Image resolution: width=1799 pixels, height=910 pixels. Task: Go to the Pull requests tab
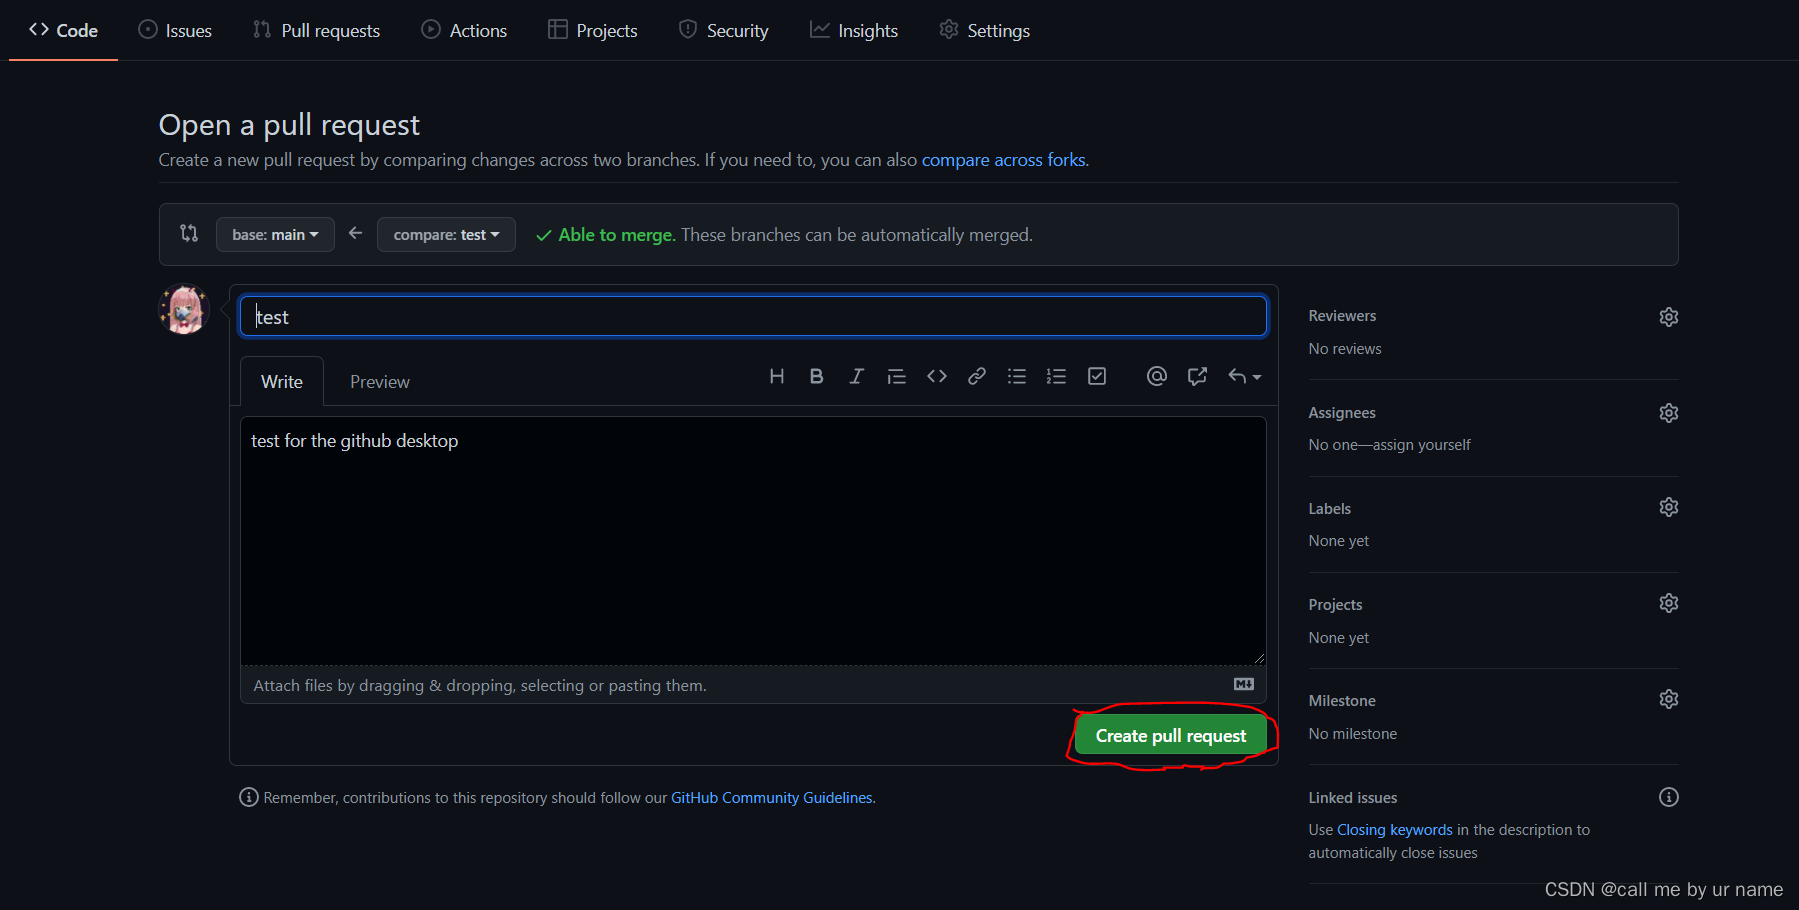[x=316, y=30]
